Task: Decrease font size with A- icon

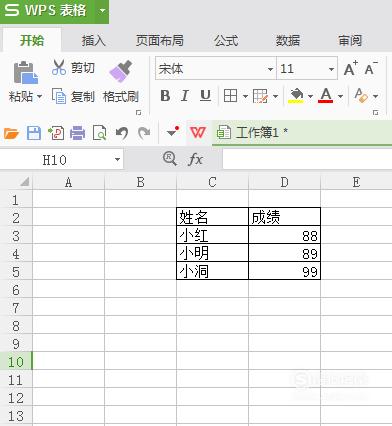Action: [x=371, y=68]
